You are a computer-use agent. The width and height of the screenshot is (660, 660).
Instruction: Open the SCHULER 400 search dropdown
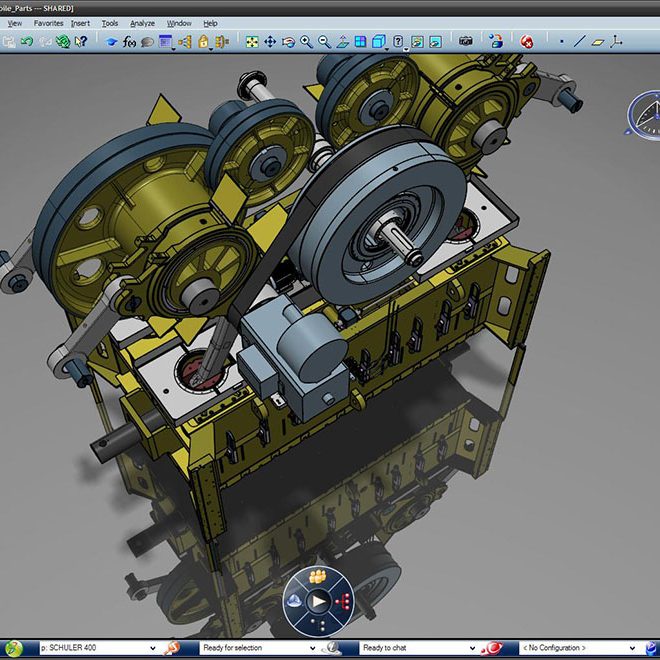tap(152, 648)
